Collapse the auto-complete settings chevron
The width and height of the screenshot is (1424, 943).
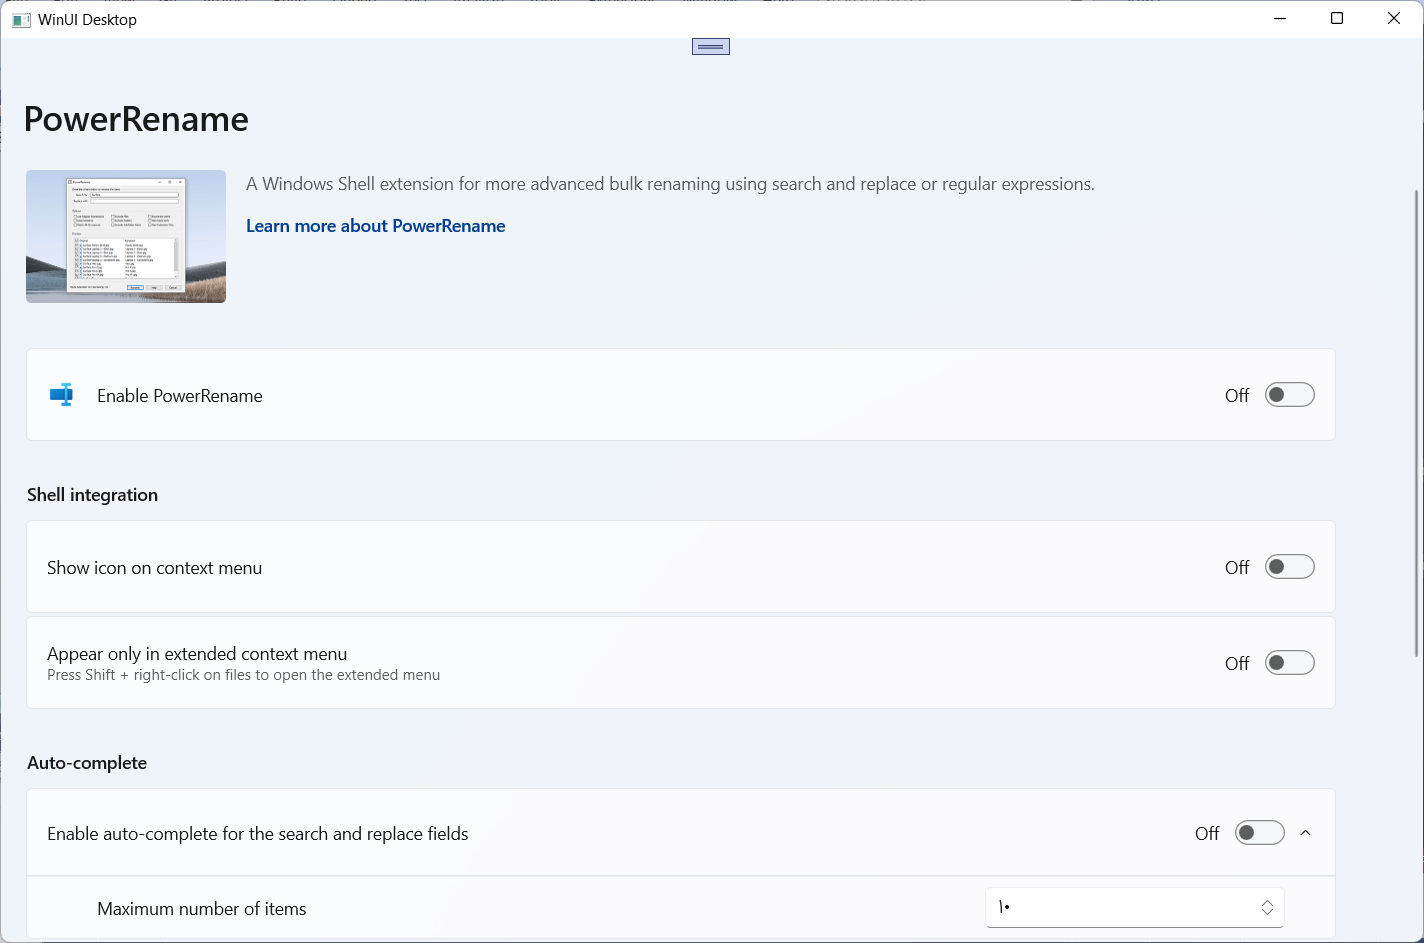(x=1305, y=833)
